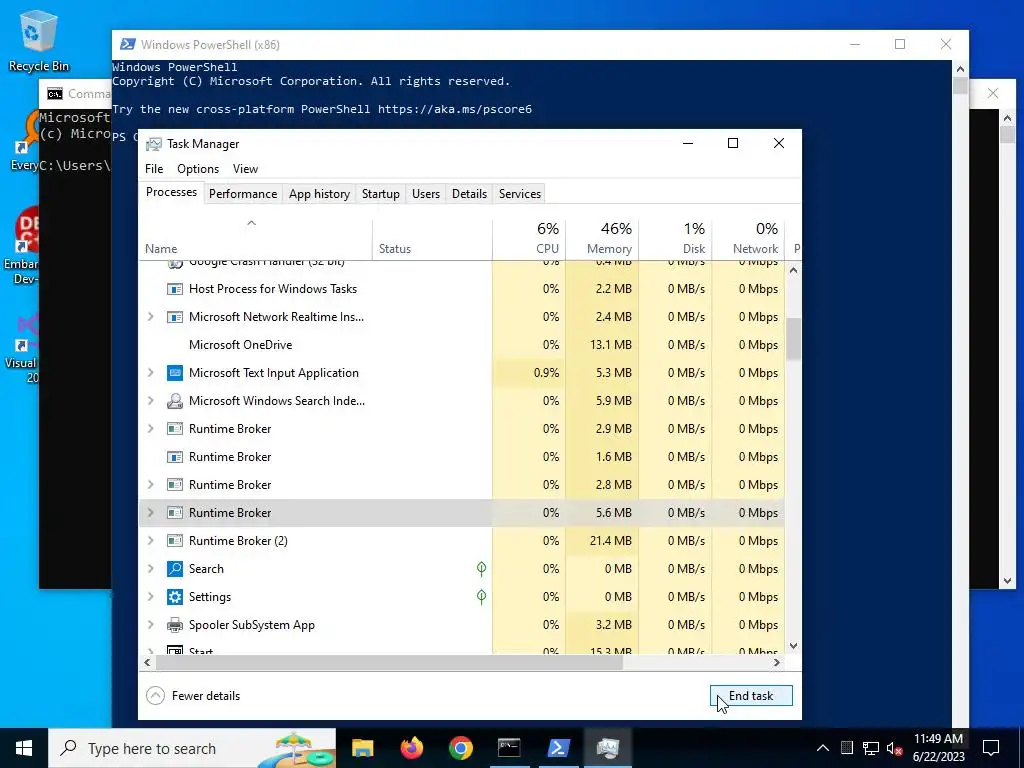The height and width of the screenshot is (768, 1024).
Task: Expand the Search process row
Action: coord(151,569)
